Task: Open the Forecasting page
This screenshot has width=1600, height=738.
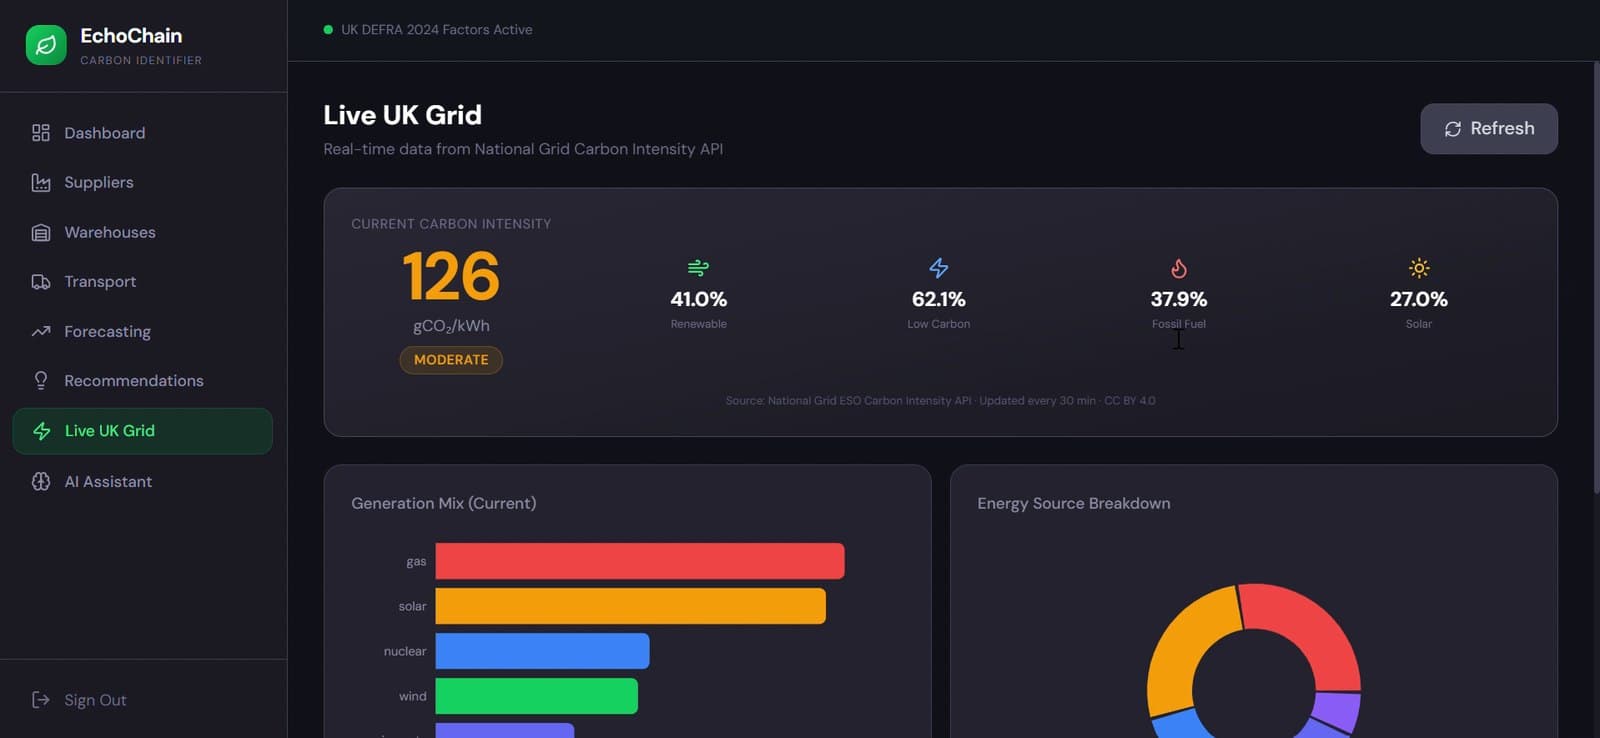Action: (x=143, y=331)
